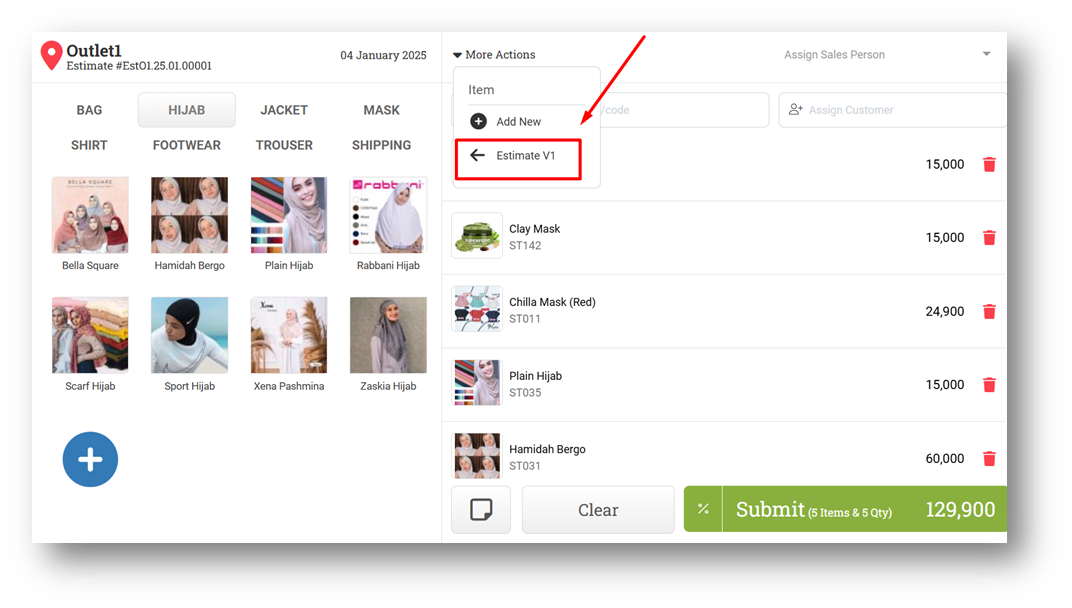Open the Assign Customer field

(892, 110)
